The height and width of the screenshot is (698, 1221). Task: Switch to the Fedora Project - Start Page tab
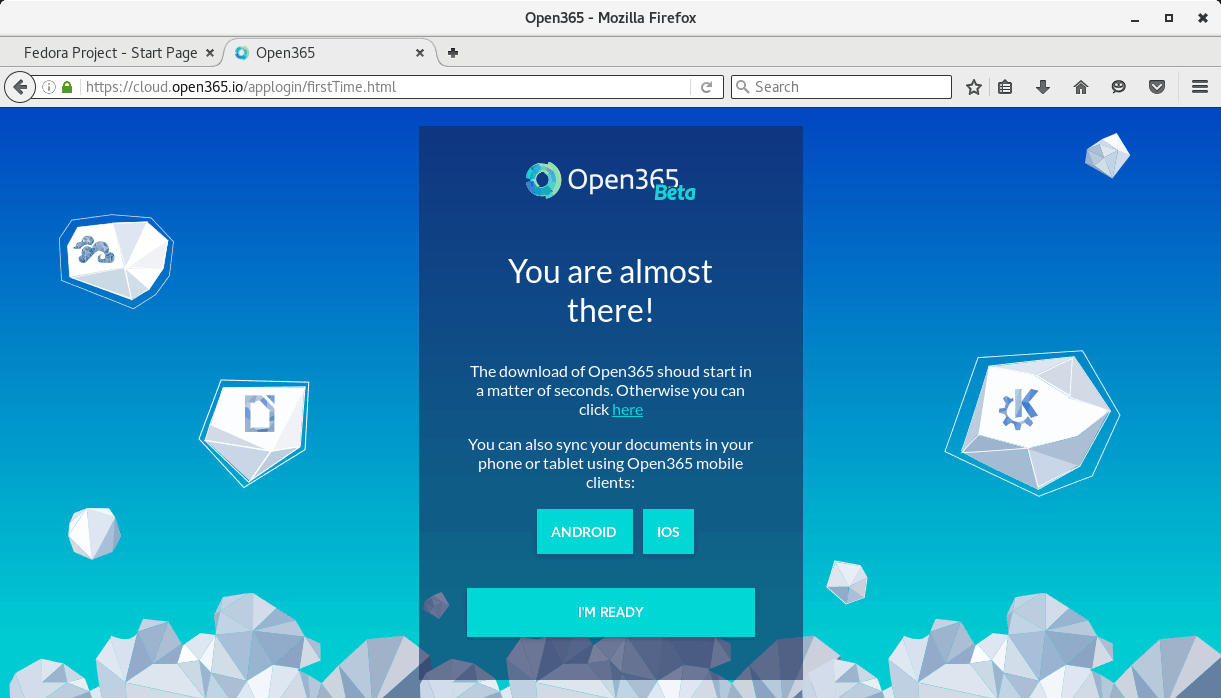111,53
